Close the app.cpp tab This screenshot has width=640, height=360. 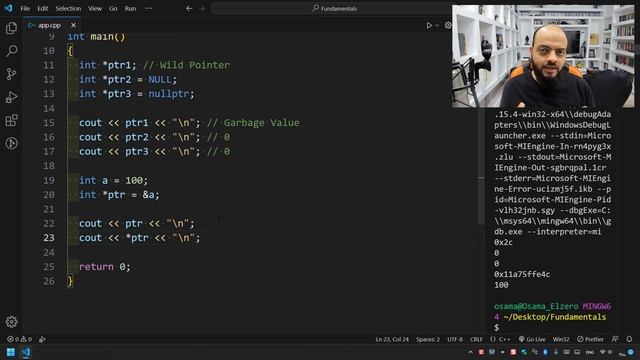[73, 25]
